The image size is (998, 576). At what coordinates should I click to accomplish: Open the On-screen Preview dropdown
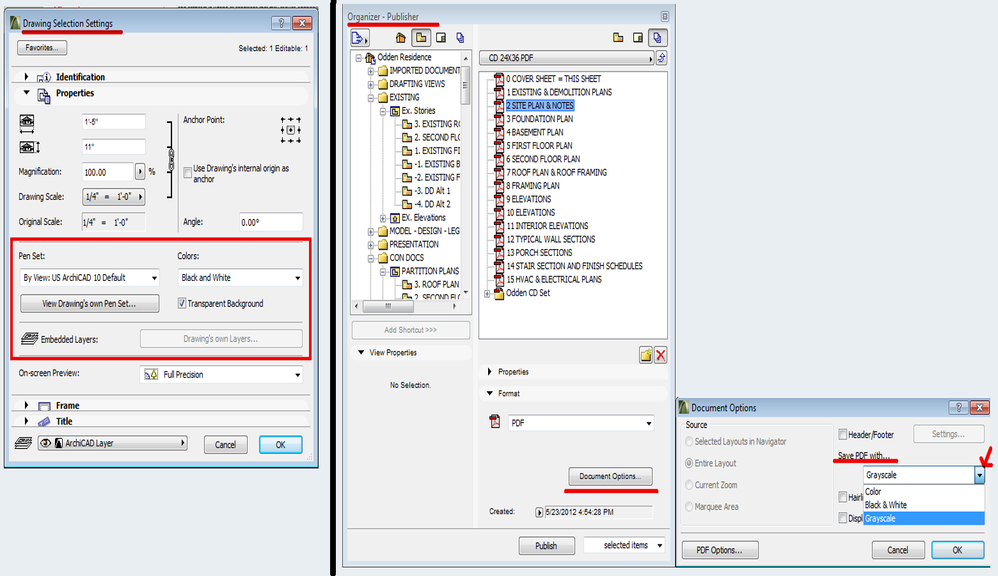pos(221,374)
